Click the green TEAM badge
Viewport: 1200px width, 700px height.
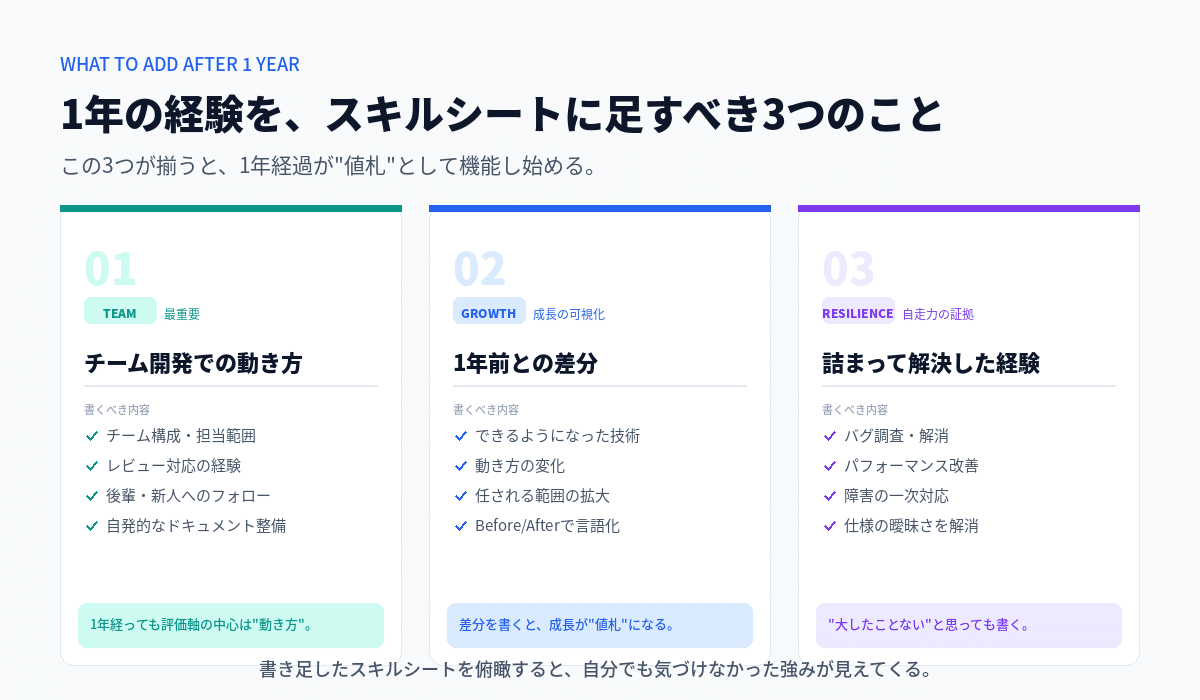coord(120,313)
